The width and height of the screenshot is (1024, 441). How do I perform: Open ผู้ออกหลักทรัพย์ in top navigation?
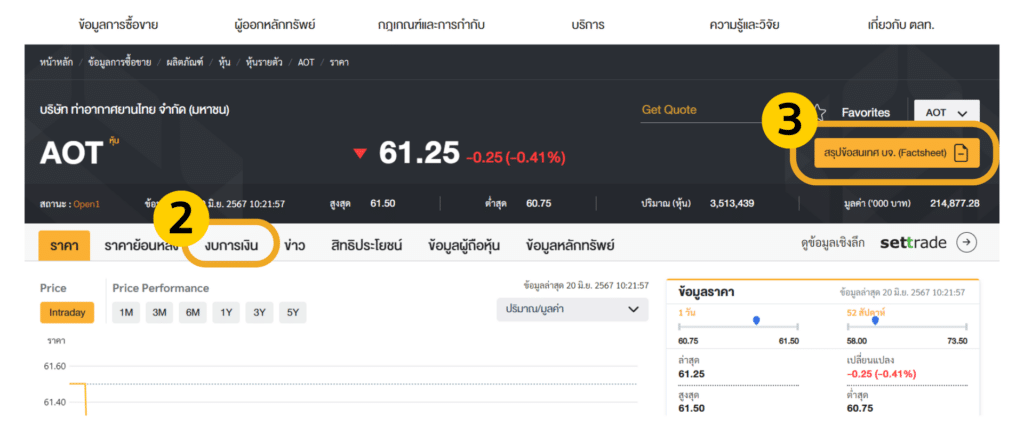(x=275, y=25)
